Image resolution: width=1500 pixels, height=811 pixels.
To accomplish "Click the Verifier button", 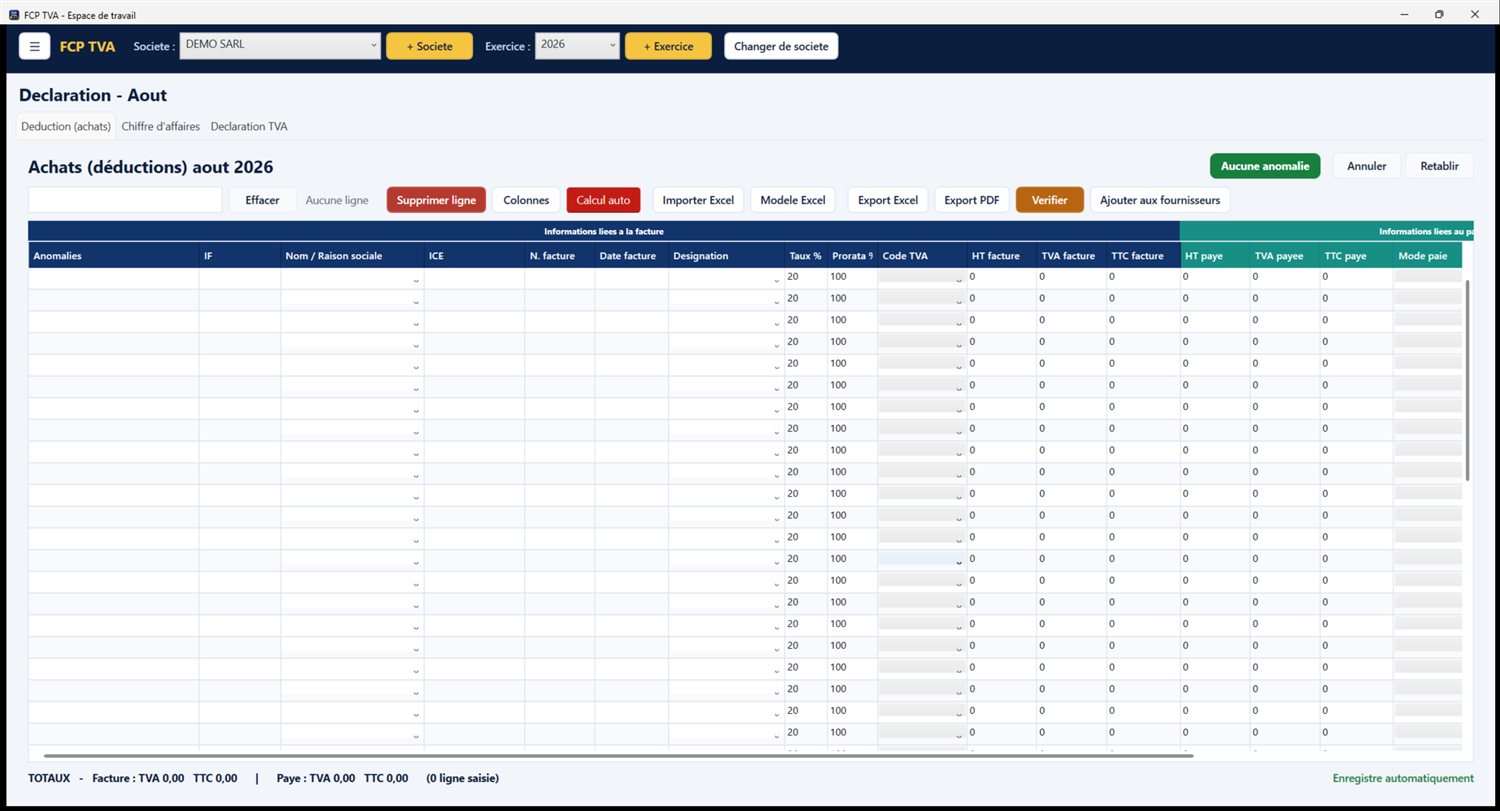I will 1050,200.
